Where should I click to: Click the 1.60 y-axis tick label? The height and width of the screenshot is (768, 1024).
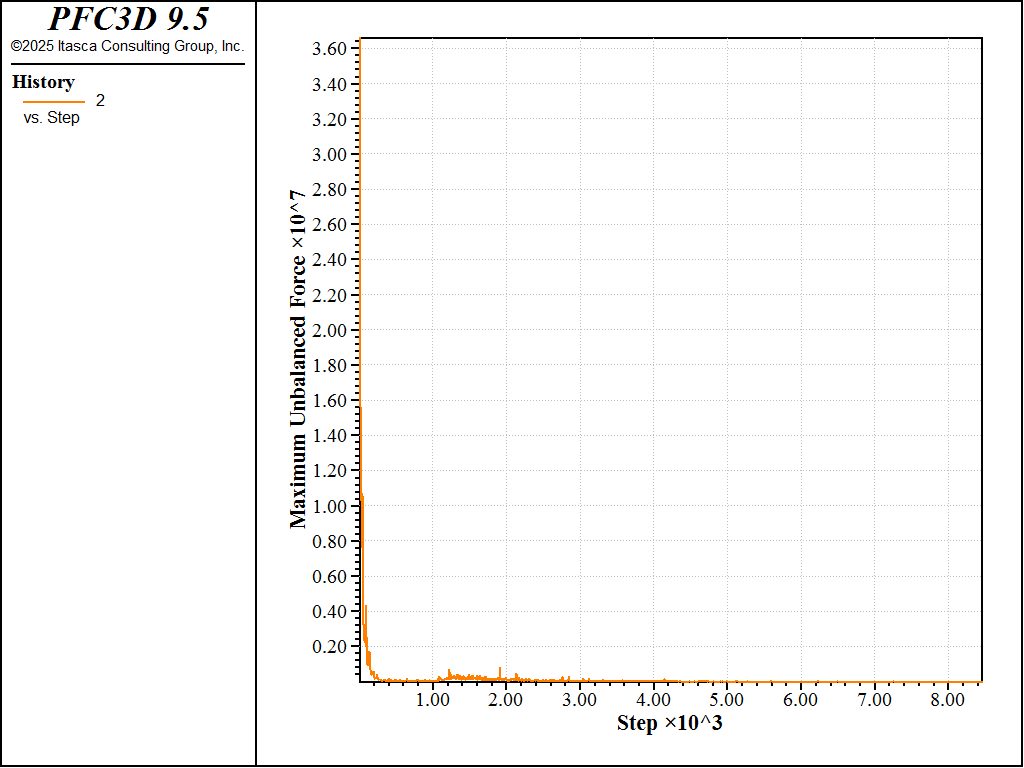point(330,400)
